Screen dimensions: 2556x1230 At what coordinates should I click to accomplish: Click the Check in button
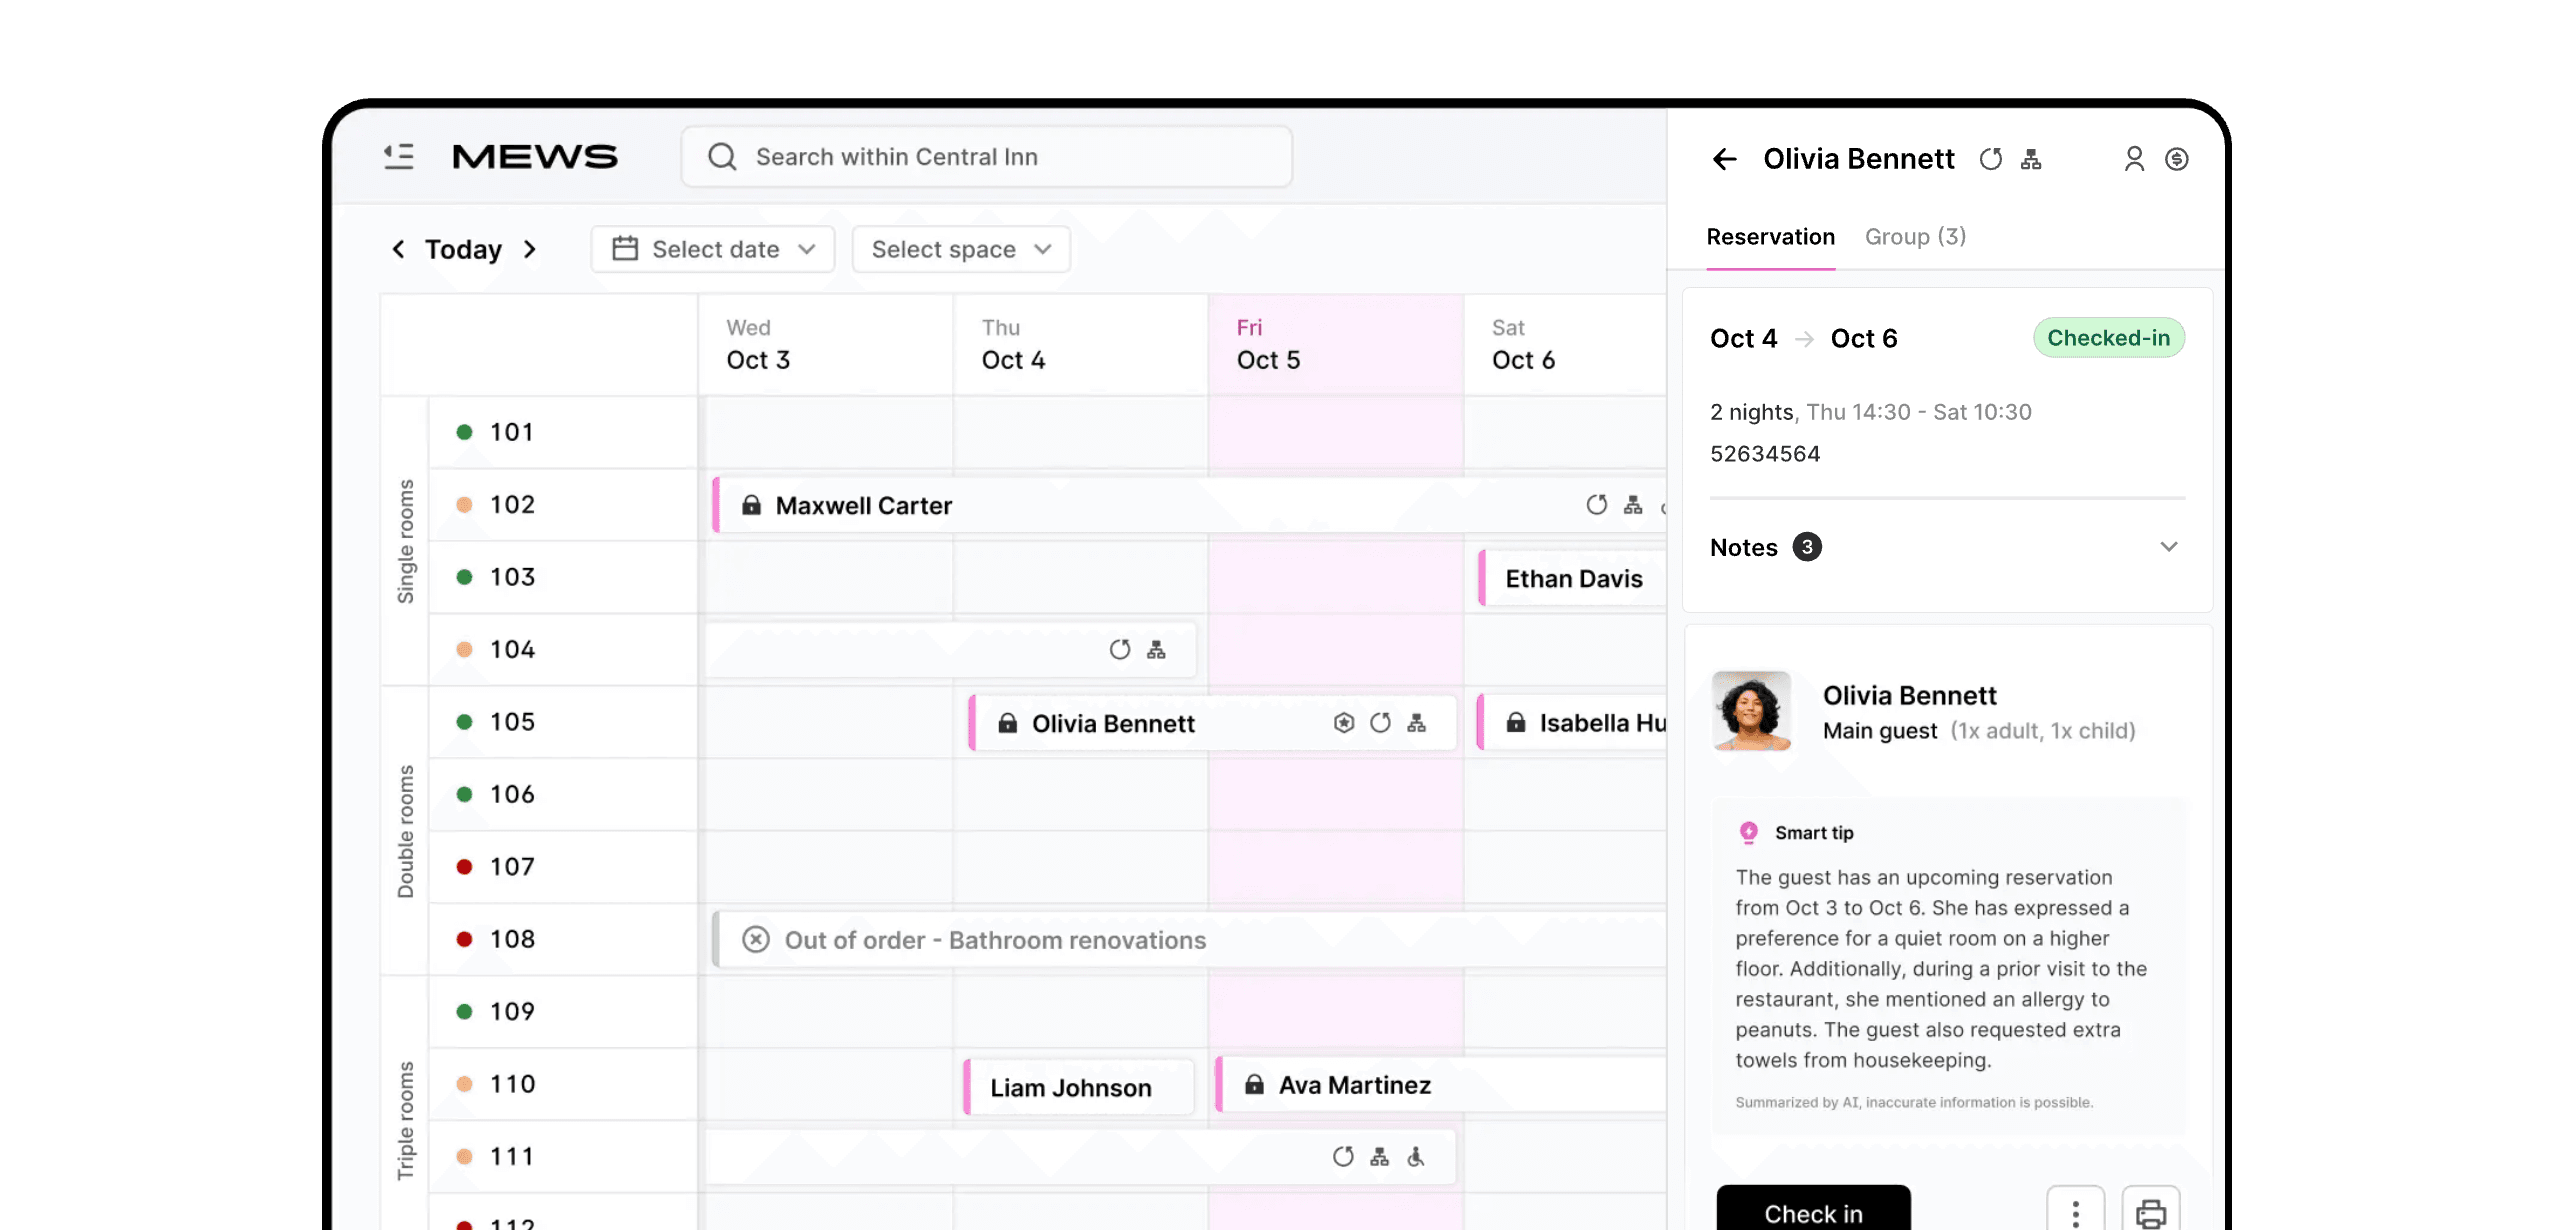[x=1813, y=1208]
